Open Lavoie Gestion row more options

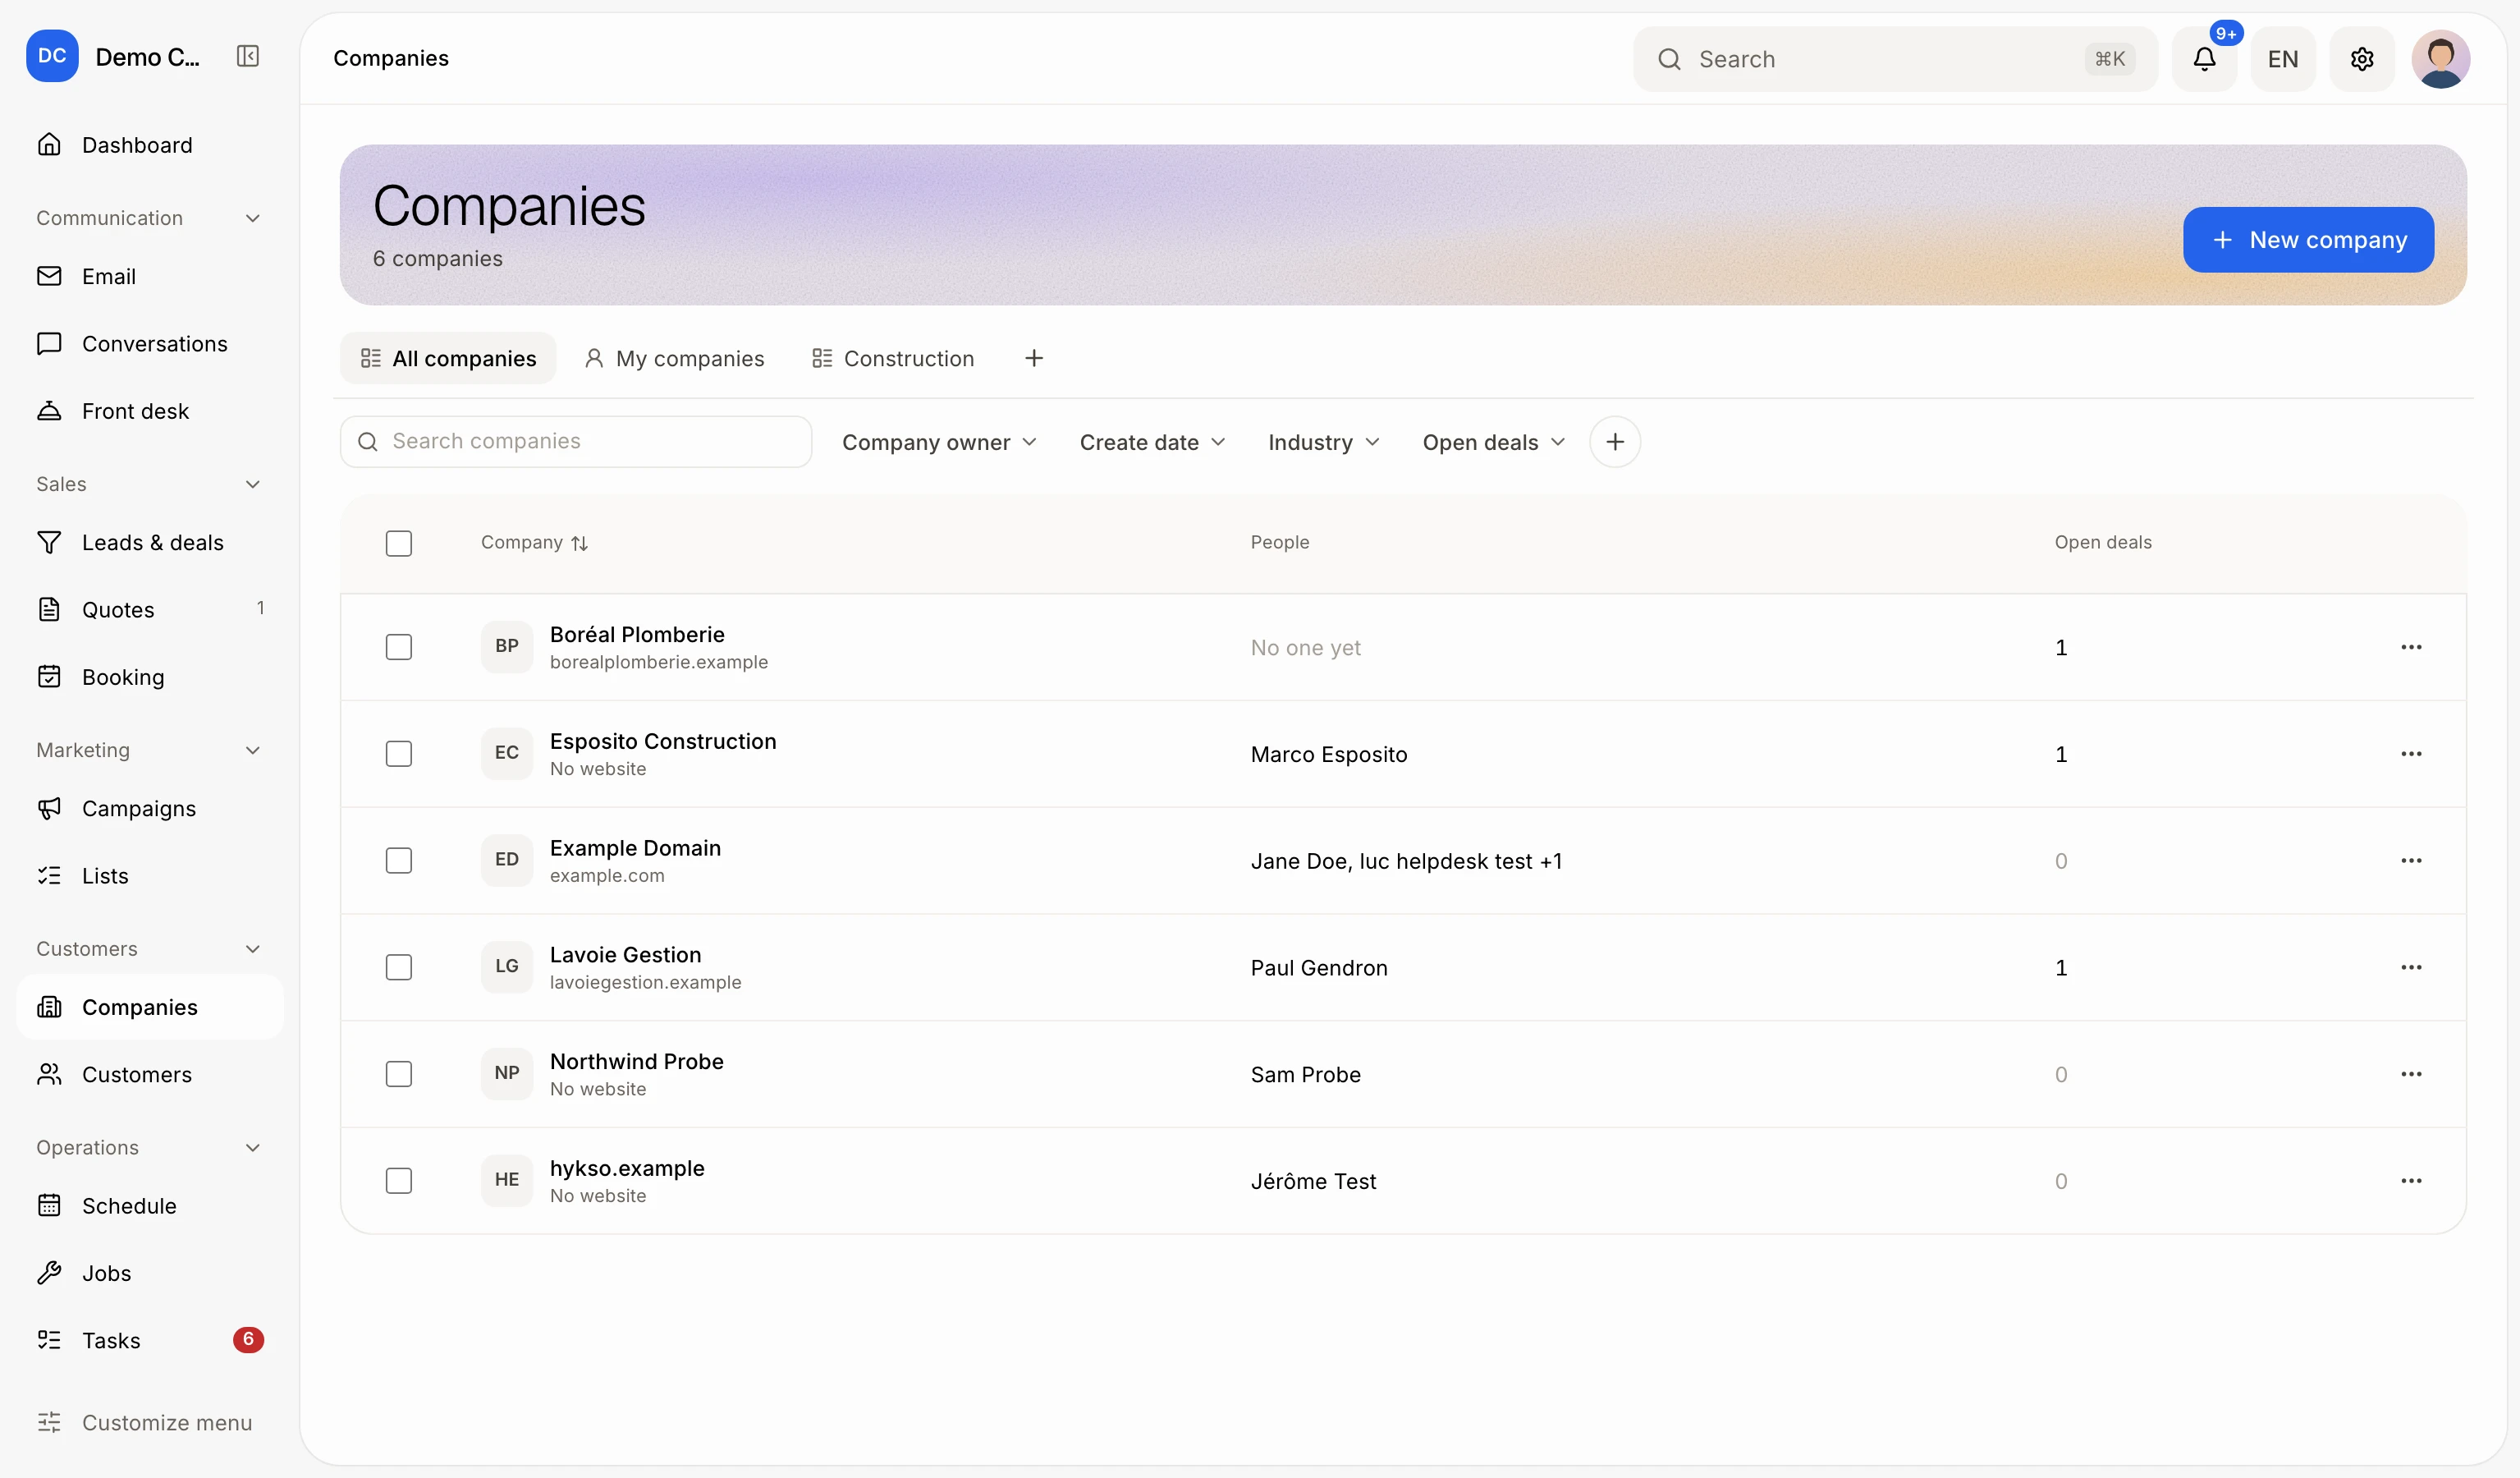(2411, 967)
